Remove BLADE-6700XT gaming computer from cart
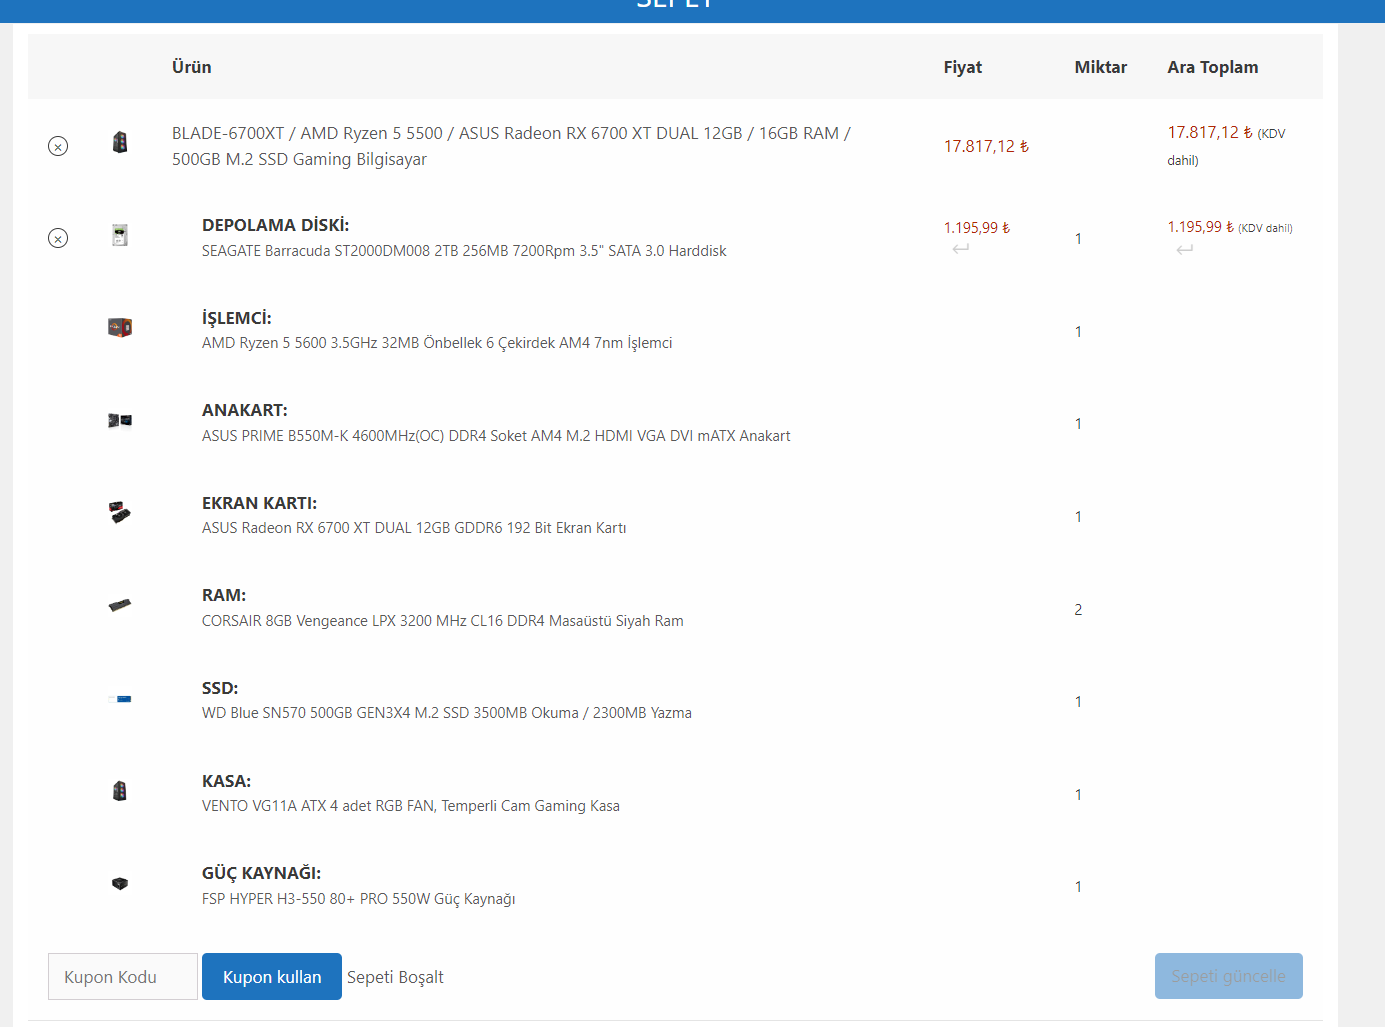The width and height of the screenshot is (1385, 1027). coord(58,146)
